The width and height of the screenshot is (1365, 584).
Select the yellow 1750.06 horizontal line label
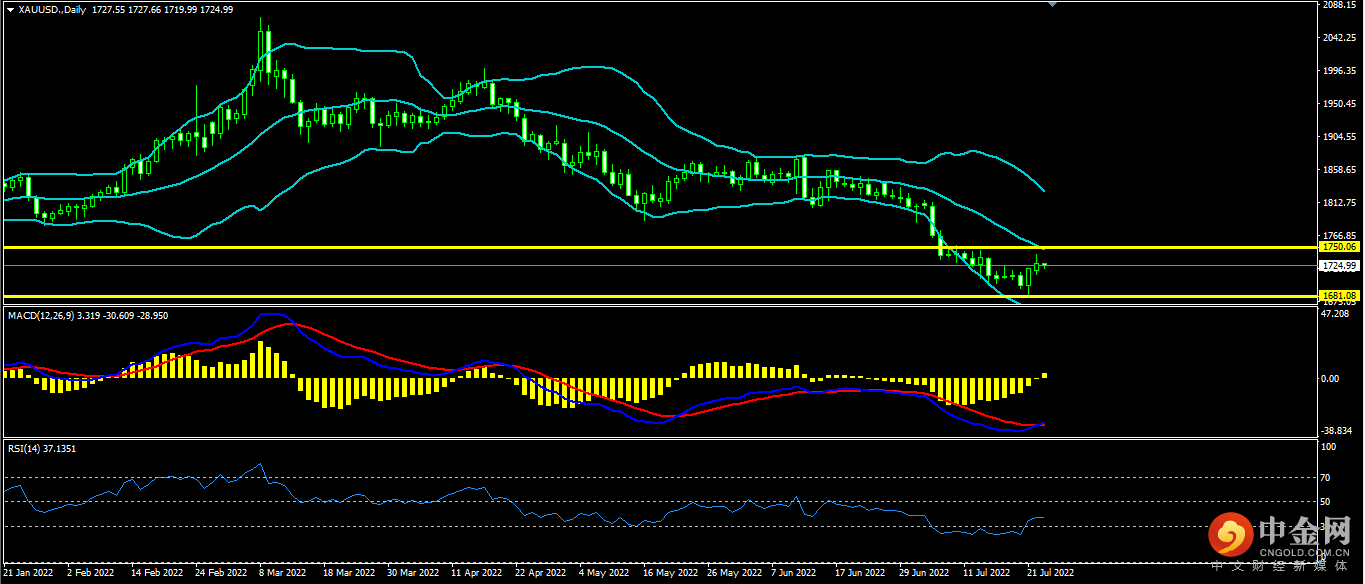tap(1338, 246)
